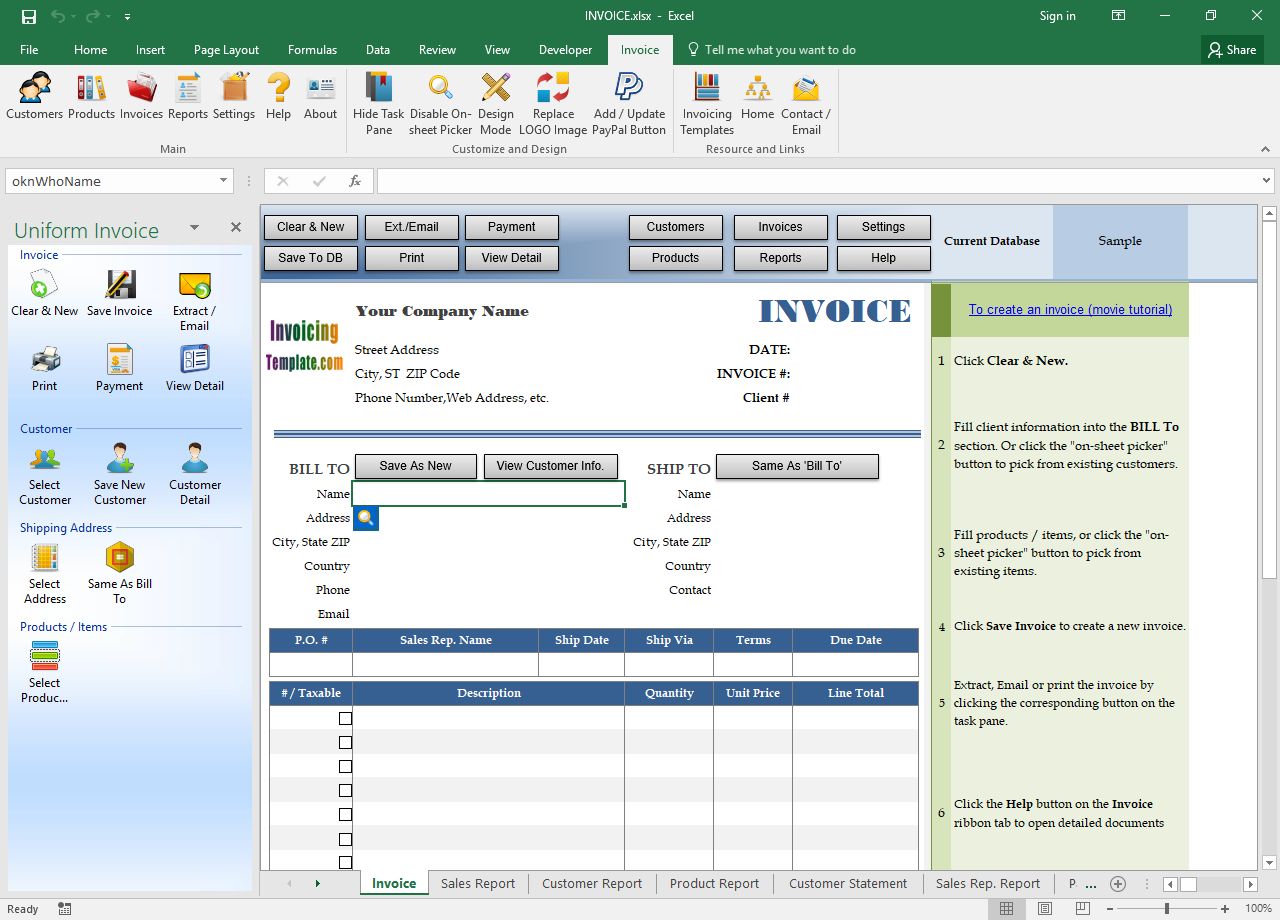The width and height of the screenshot is (1280, 920).
Task: Tick the third line item's Taxable checkbox
Action: click(345, 766)
